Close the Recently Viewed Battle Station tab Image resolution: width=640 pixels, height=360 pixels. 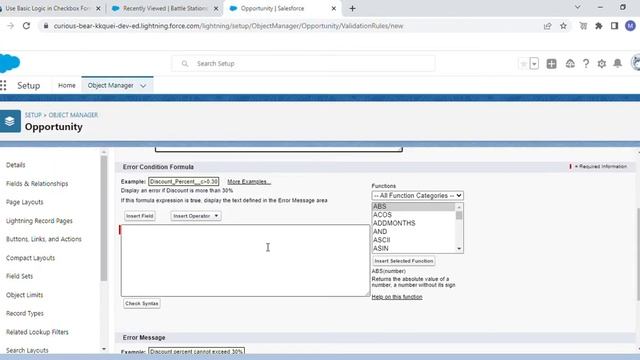(x=216, y=9)
